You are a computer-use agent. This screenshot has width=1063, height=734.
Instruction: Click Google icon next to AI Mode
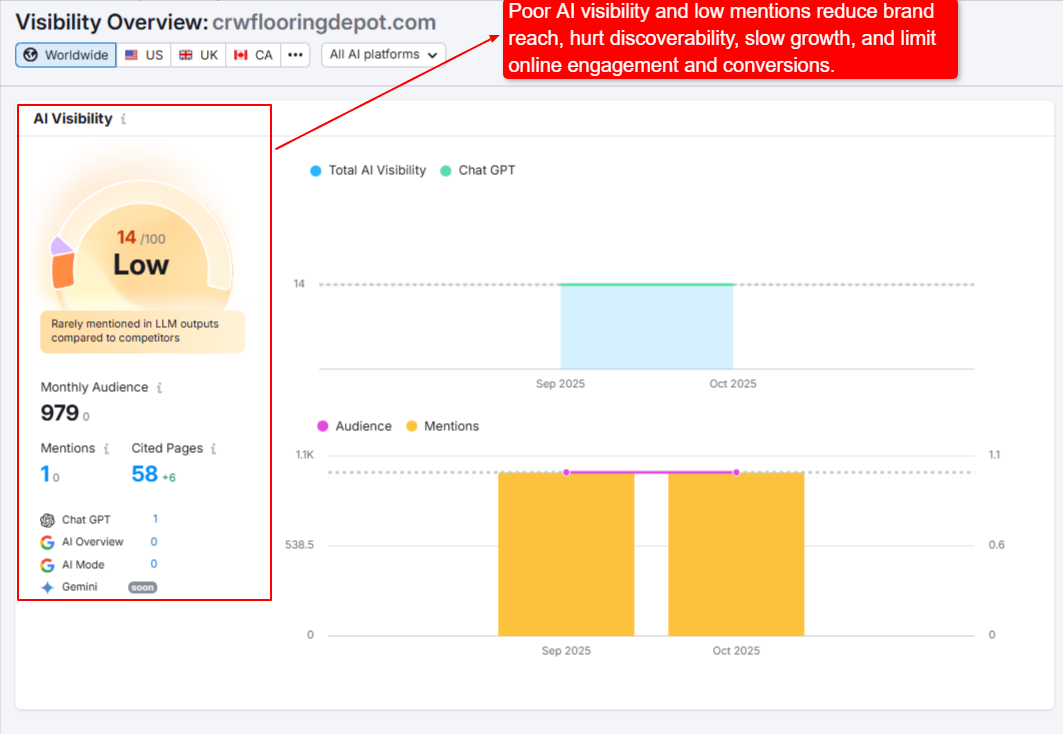[x=47, y=565]
